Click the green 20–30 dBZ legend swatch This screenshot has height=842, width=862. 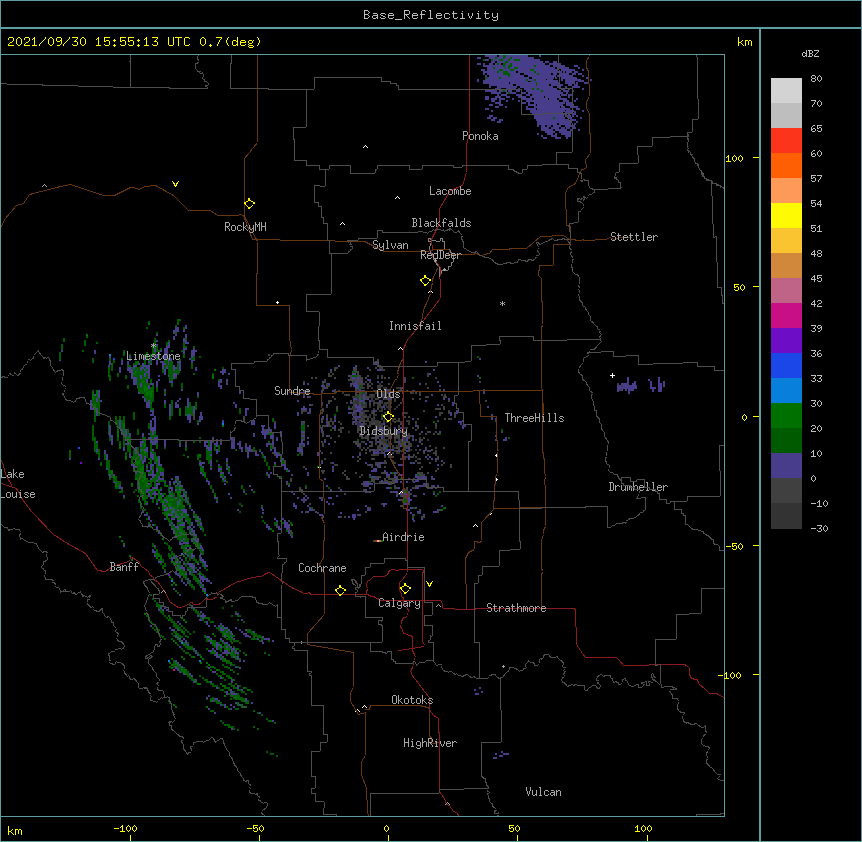tap(786, 416)
